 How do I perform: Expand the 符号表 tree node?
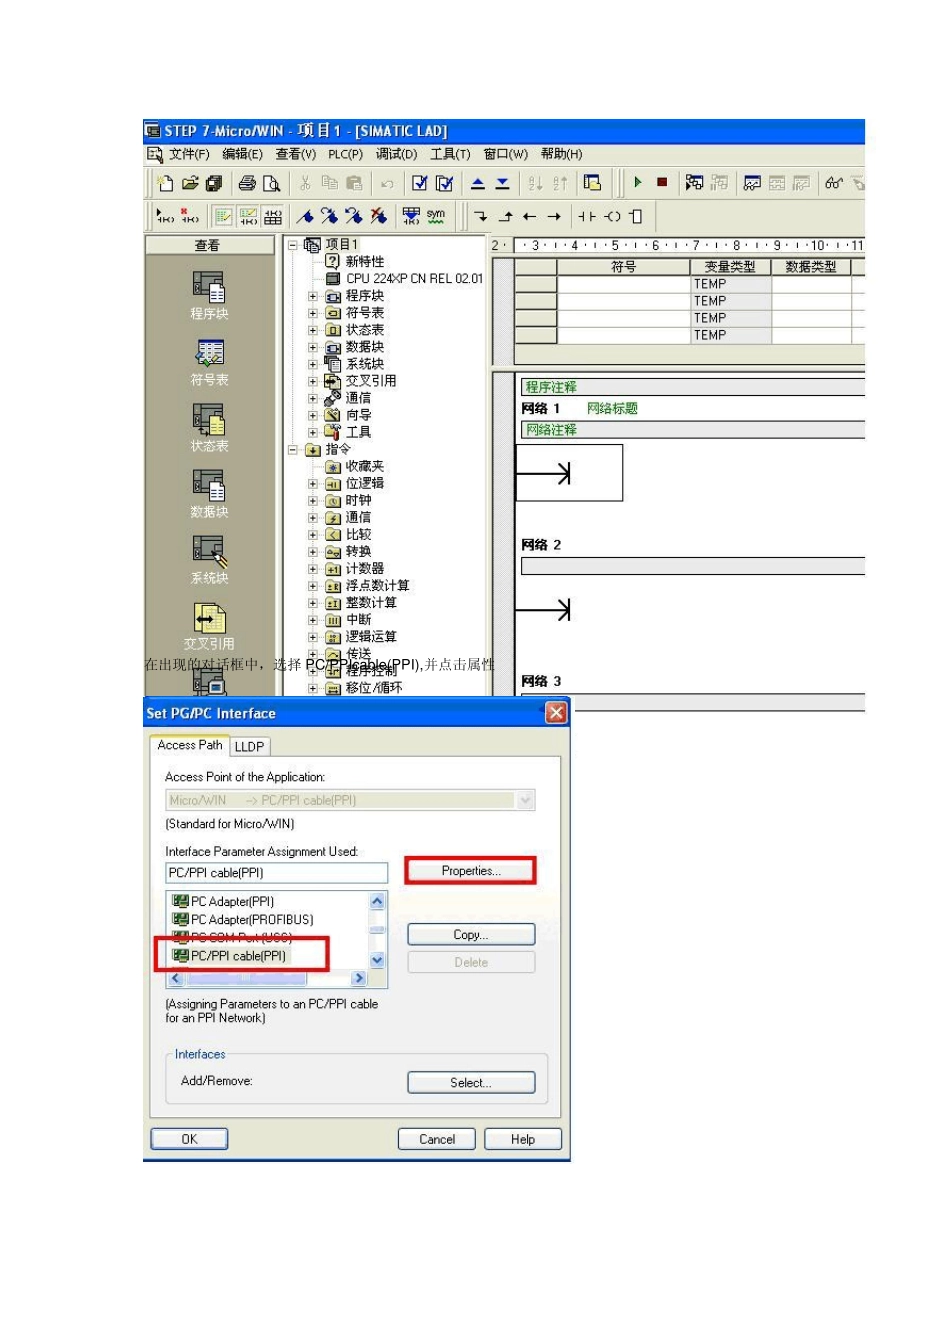click(x=313, y=313)
